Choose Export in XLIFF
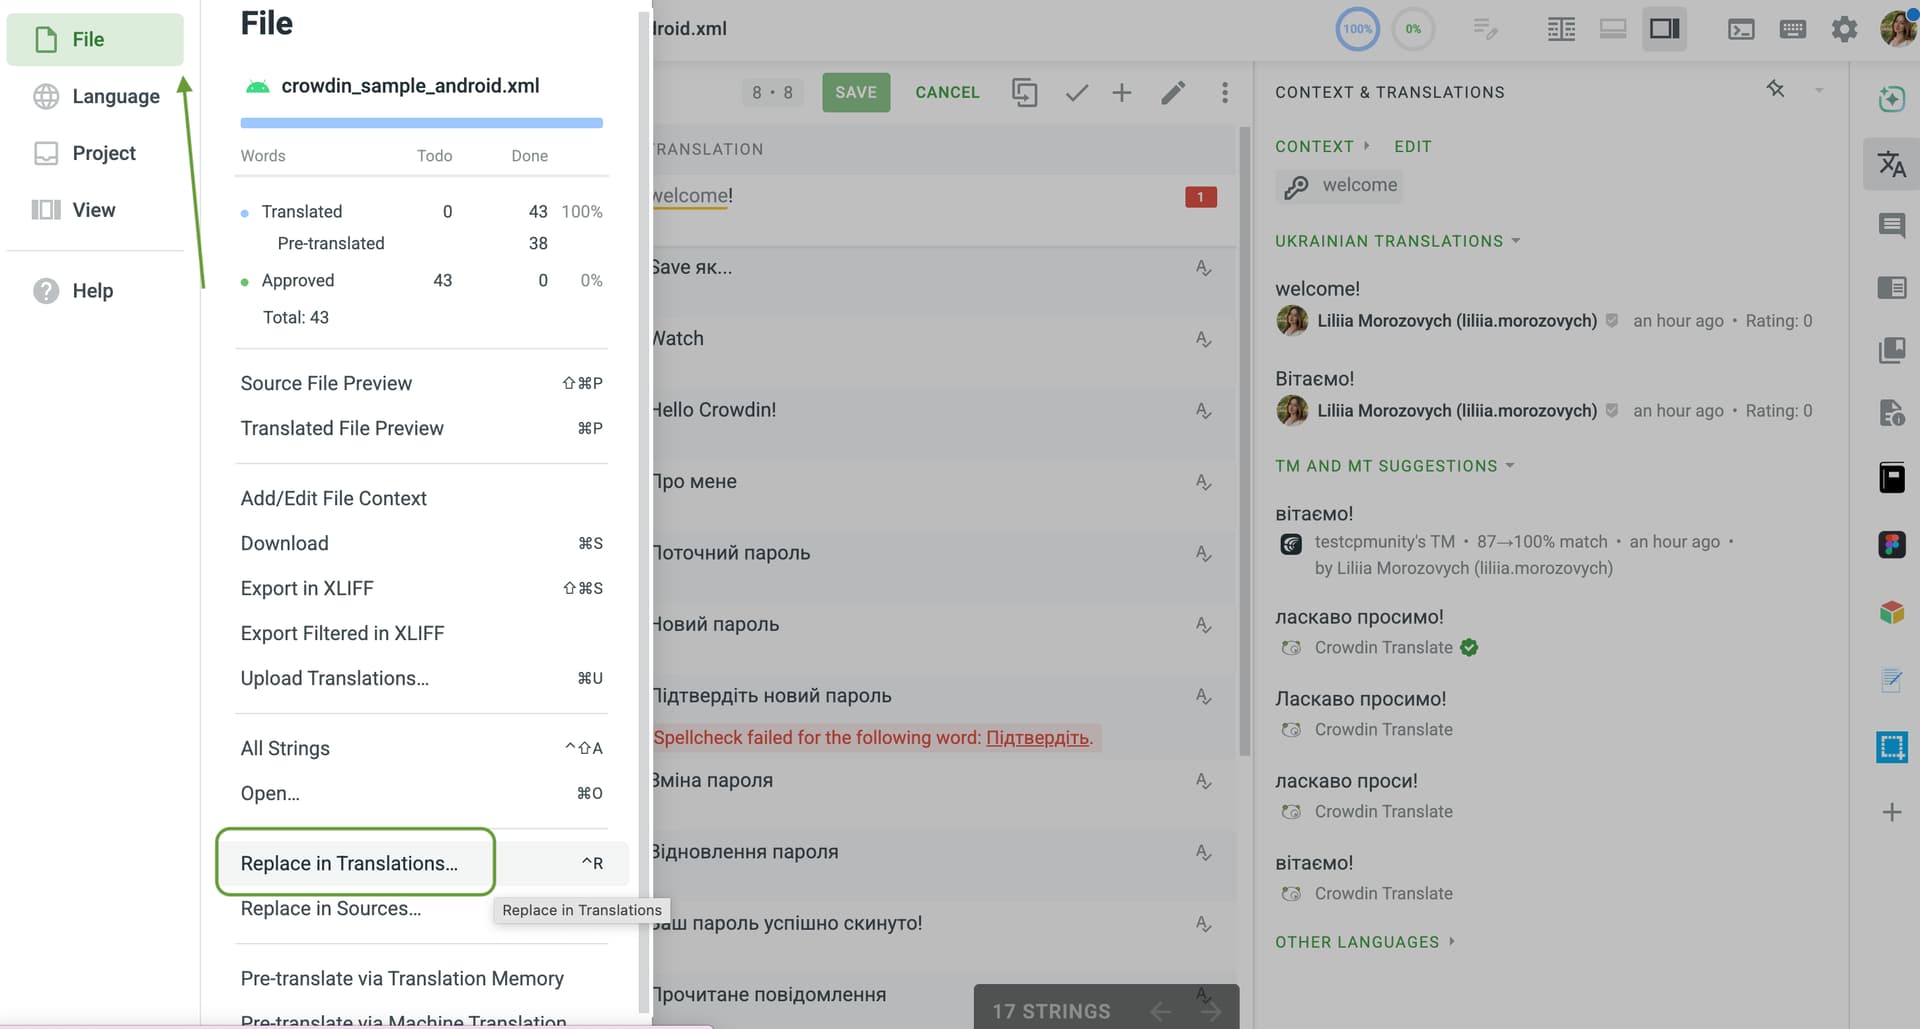Image resolution: width=1920 pixels, height=1029 pixels. (x=421, y=588)
